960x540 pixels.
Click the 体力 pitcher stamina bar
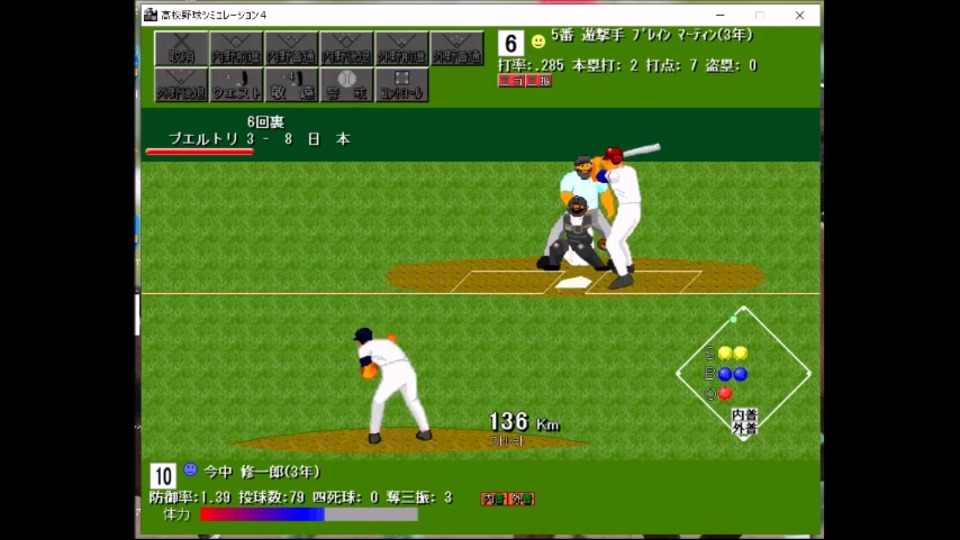pyautogui.click(x=309, y=514)
